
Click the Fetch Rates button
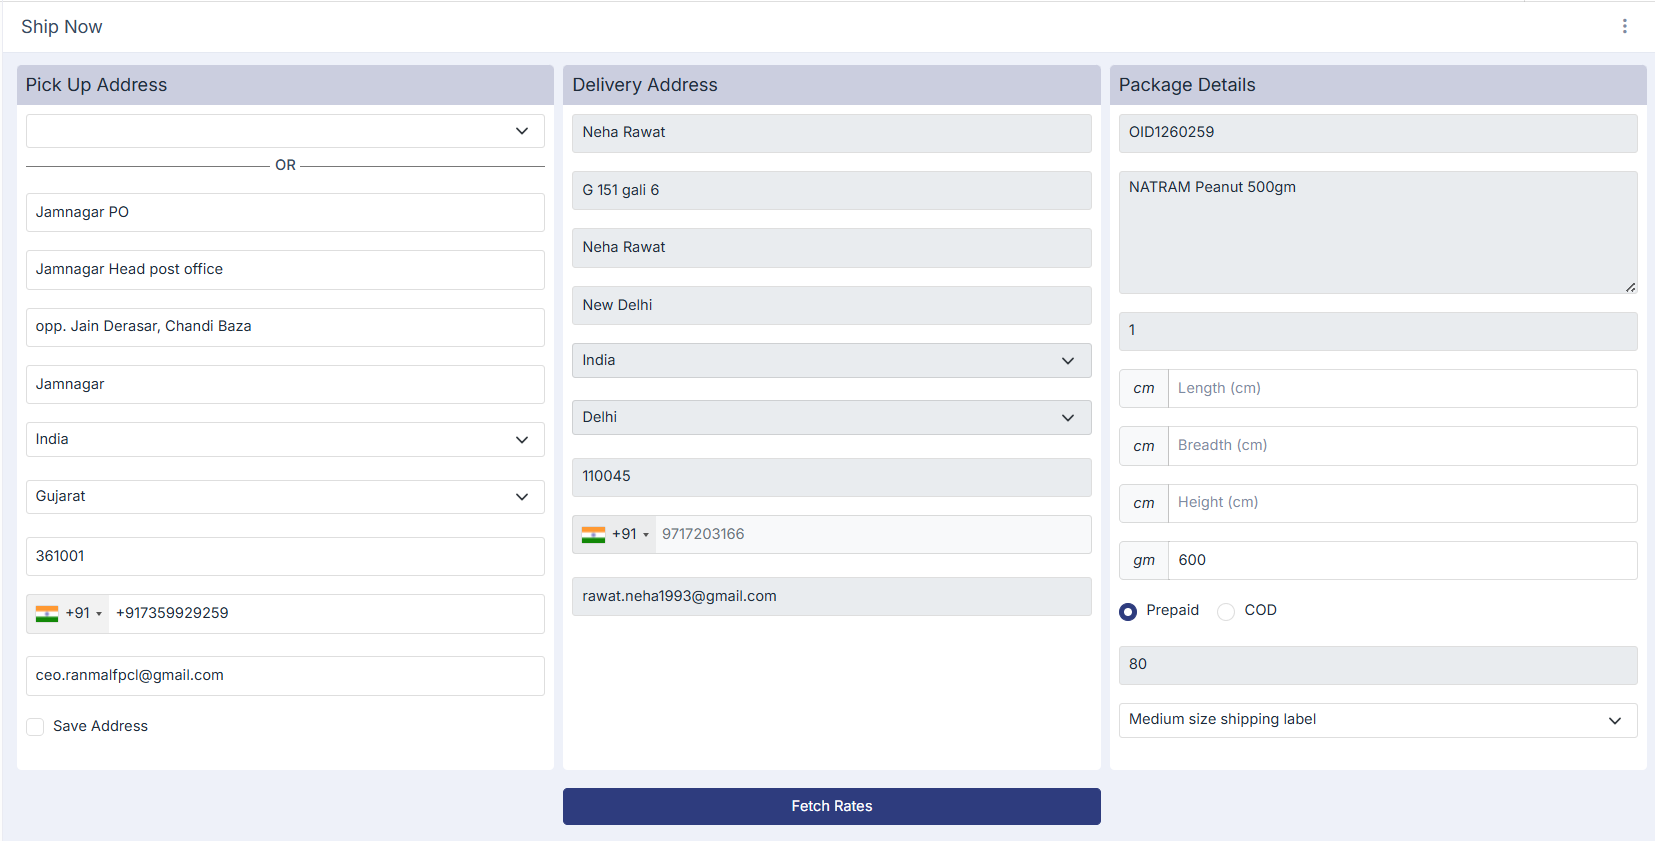tap(831, 806)
